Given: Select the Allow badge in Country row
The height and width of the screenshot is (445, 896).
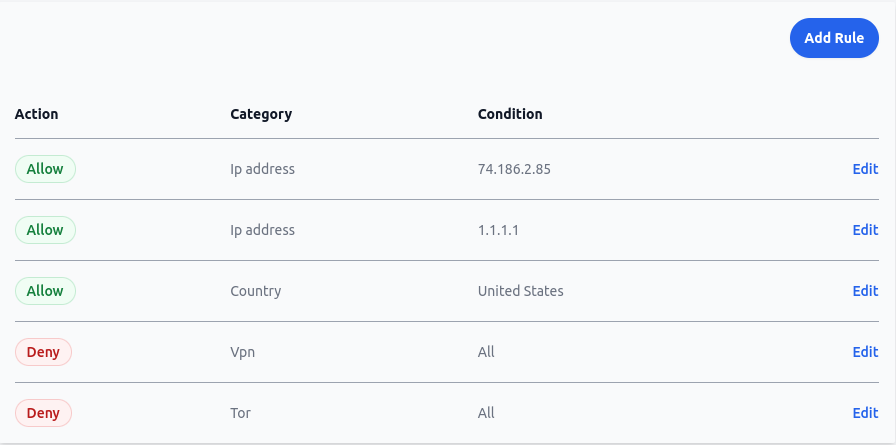Looking at the screenshot, I should (45, 291).
